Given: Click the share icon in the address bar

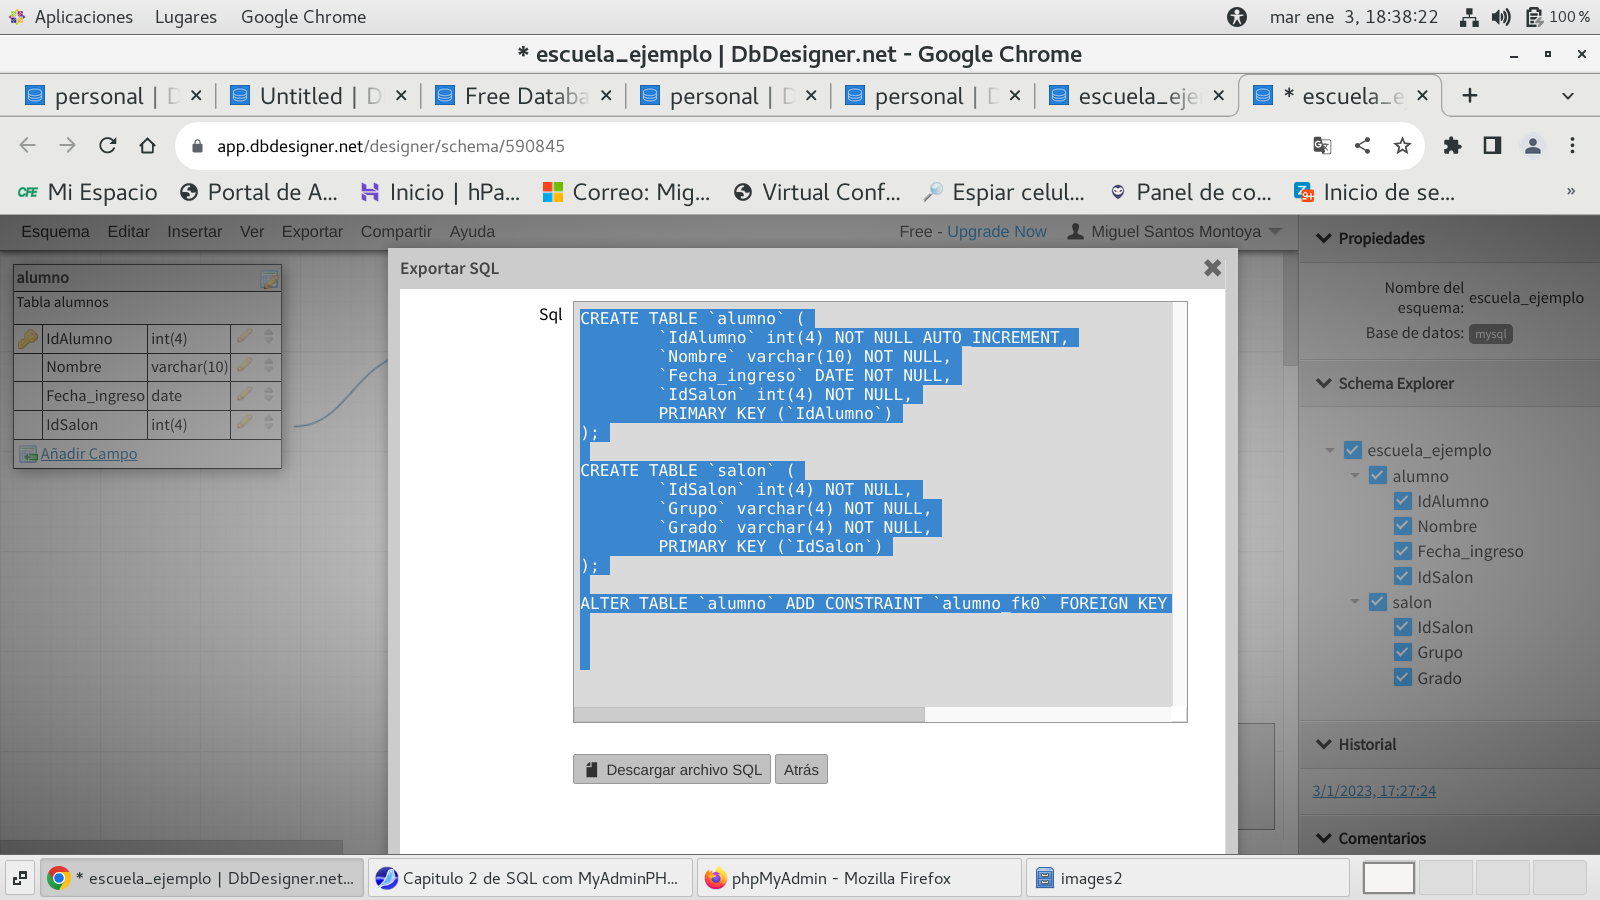Looking at the screenshot, I should (1362, 146).
